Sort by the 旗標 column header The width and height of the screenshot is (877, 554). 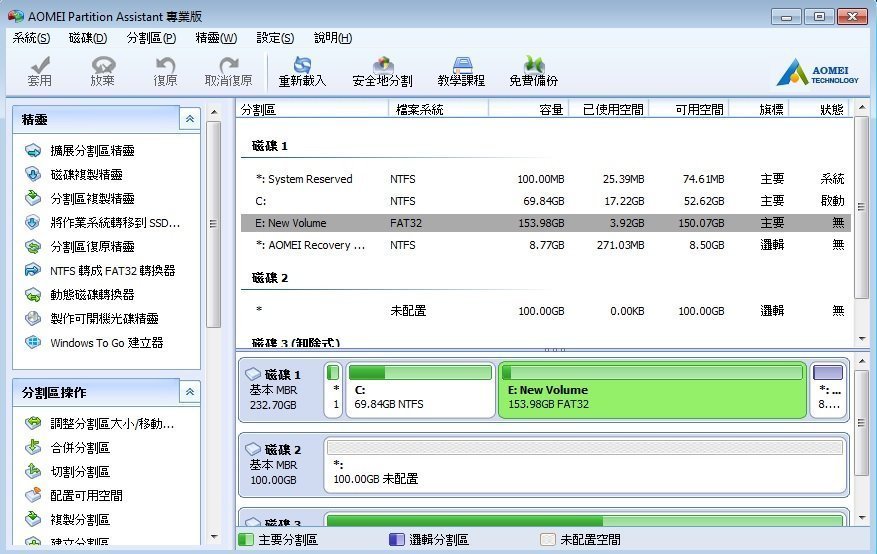pyautogui.click(x=759, y=110)
